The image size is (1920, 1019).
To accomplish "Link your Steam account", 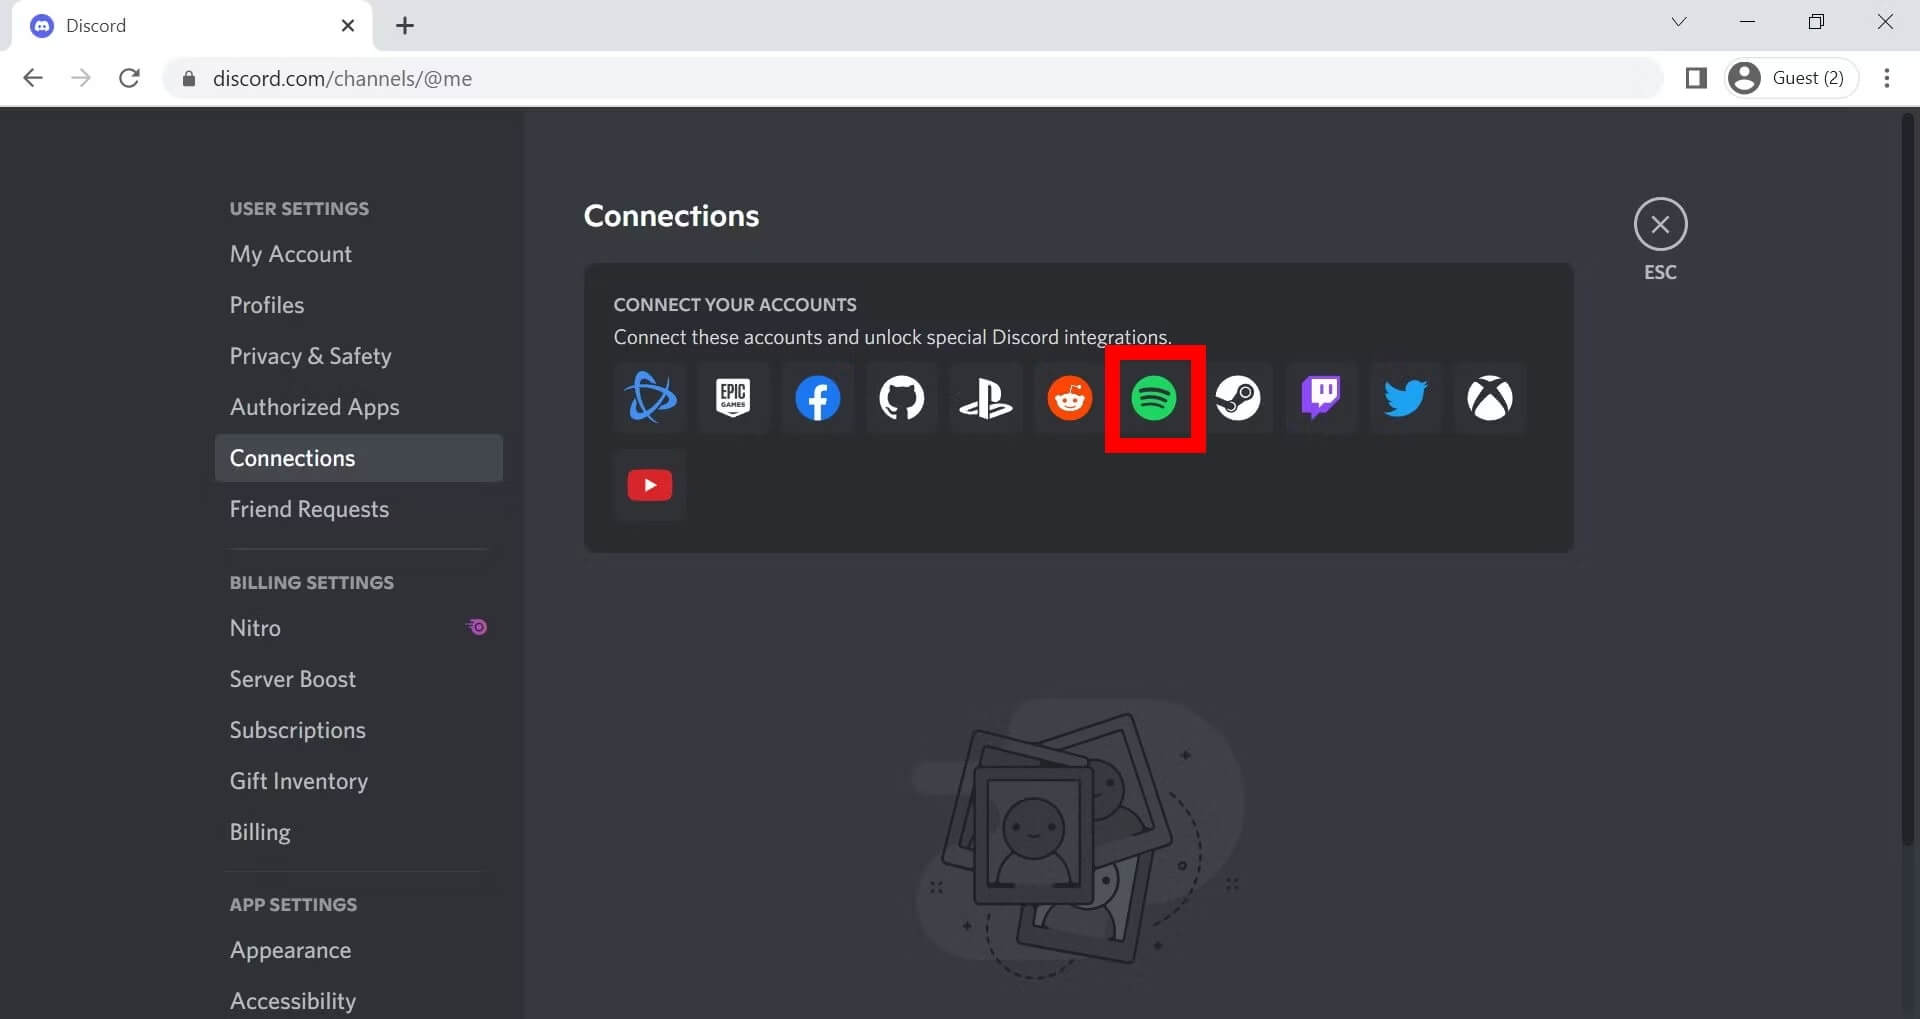I will (1238, 398).
